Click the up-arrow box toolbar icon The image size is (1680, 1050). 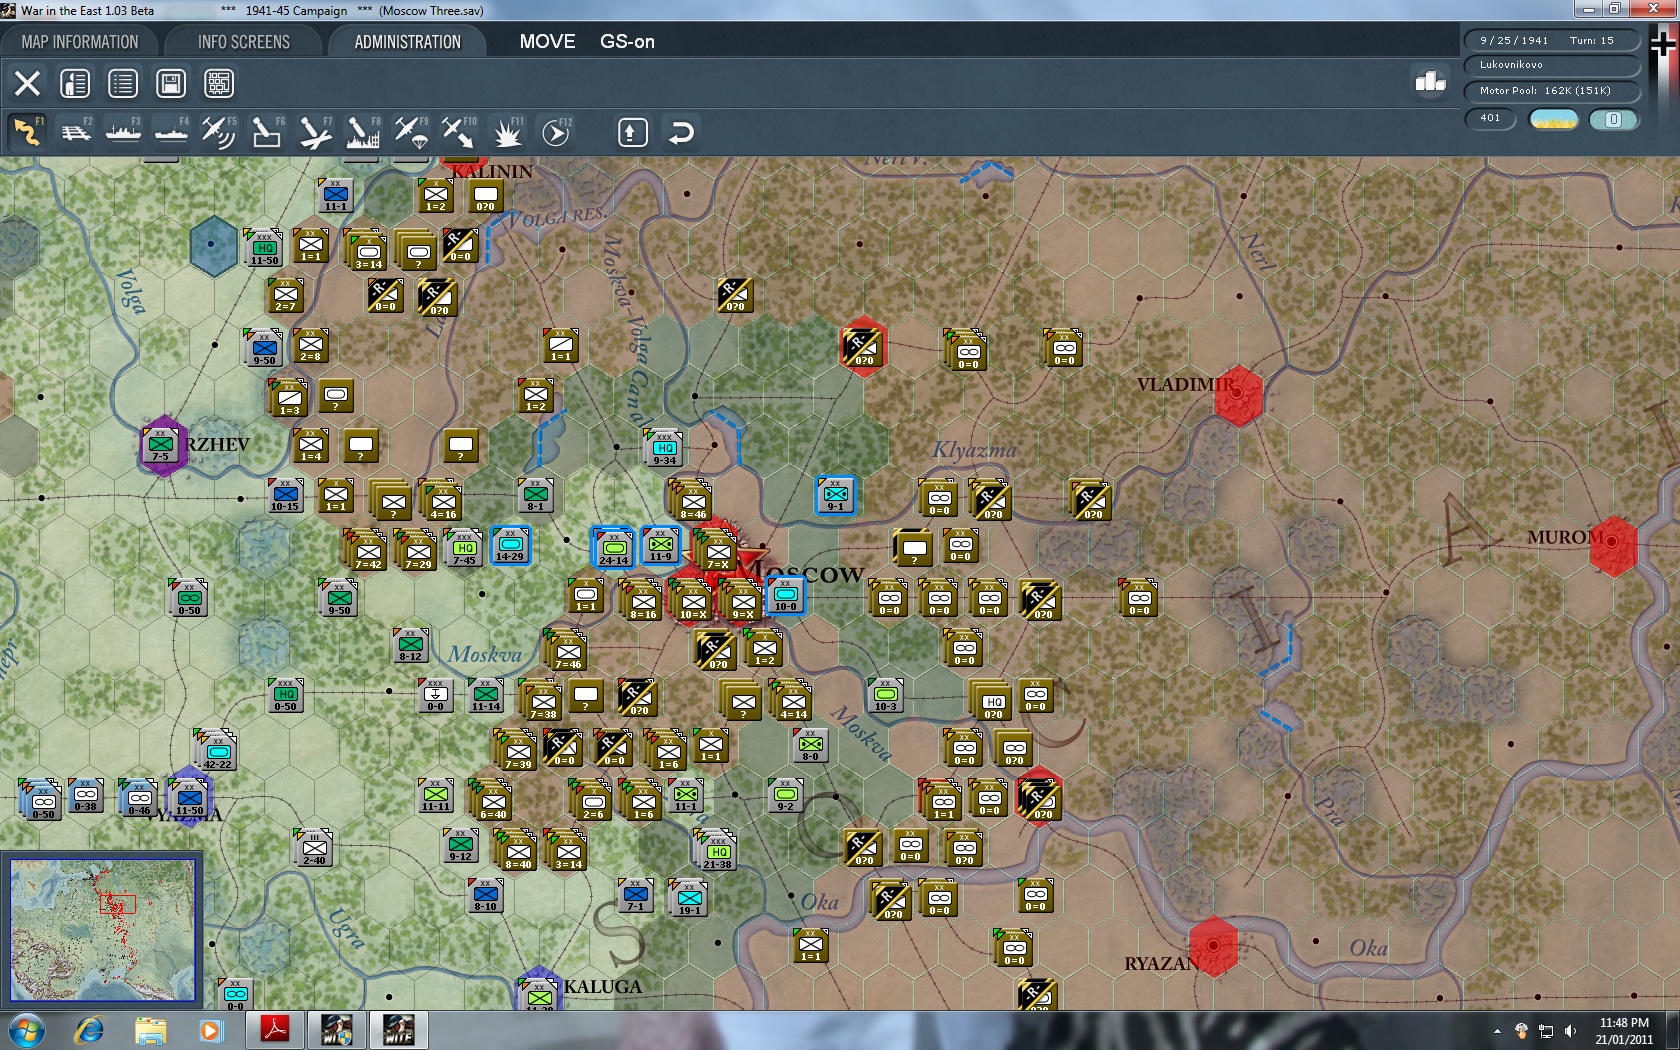click(x=632, y=132)
